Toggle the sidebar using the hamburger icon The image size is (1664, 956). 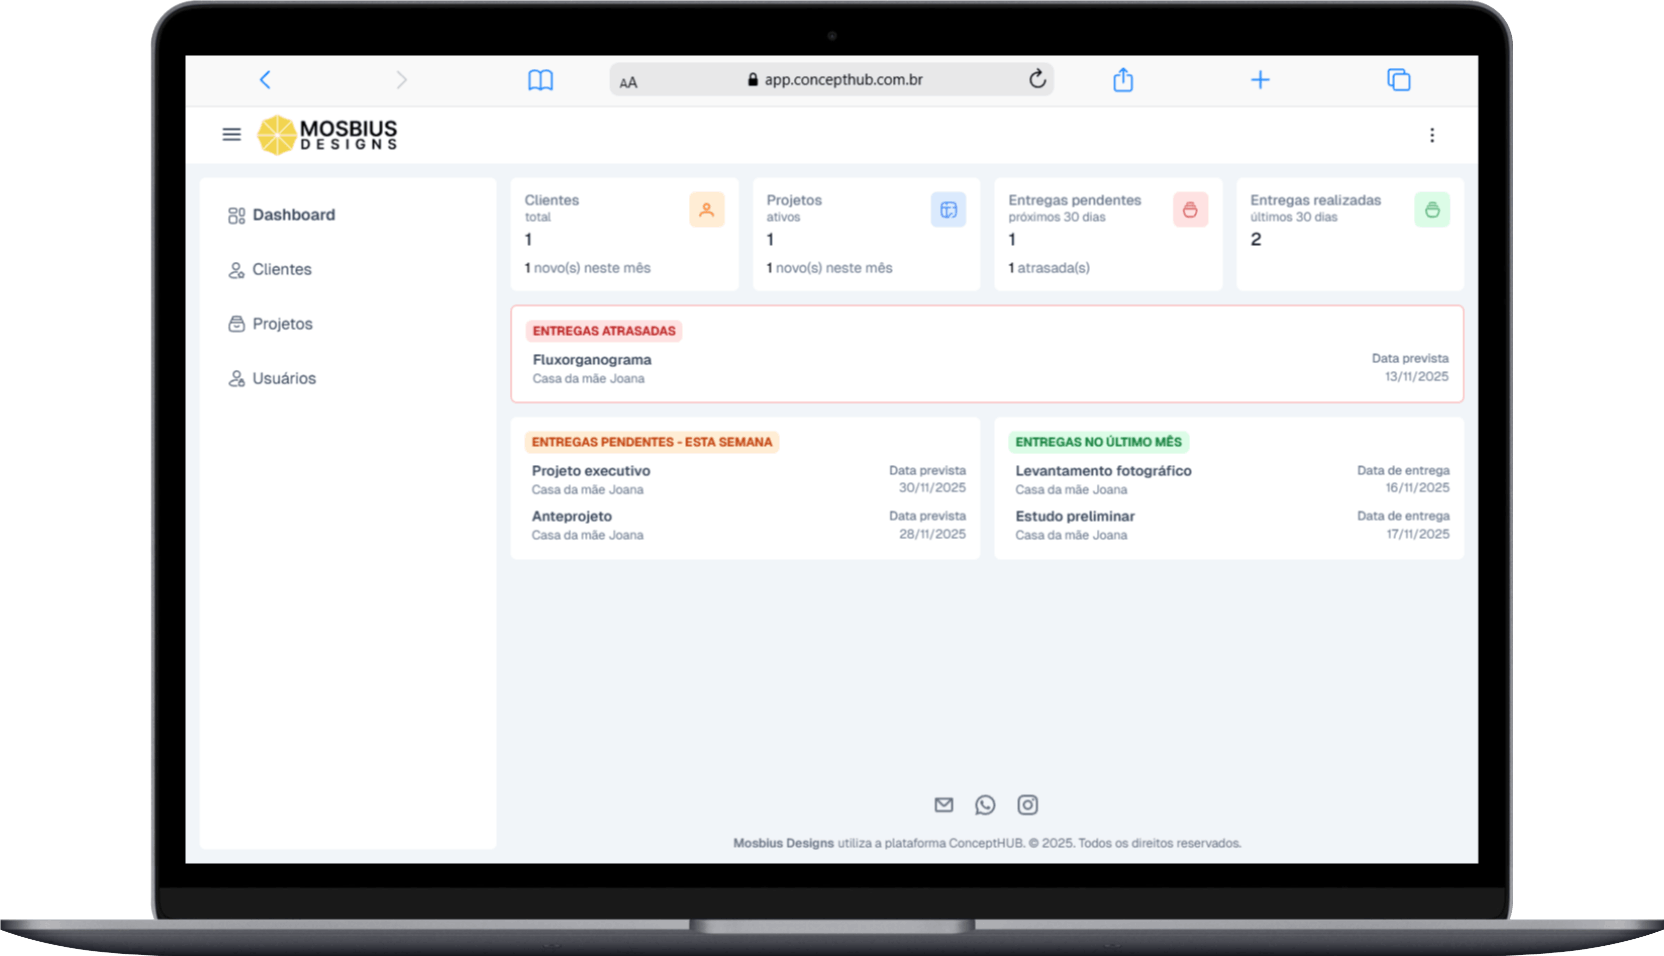coord(231,134)
